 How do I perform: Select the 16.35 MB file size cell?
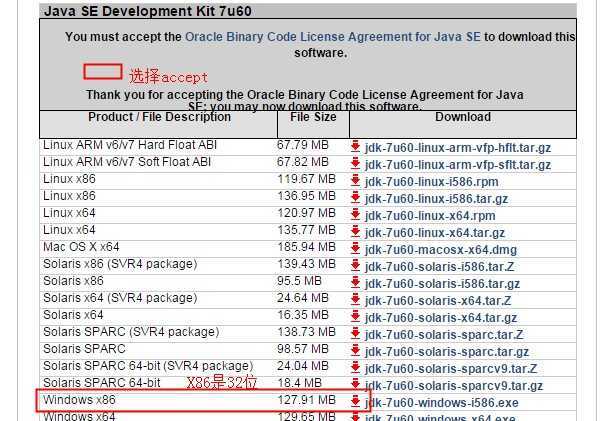click(303, 315)
